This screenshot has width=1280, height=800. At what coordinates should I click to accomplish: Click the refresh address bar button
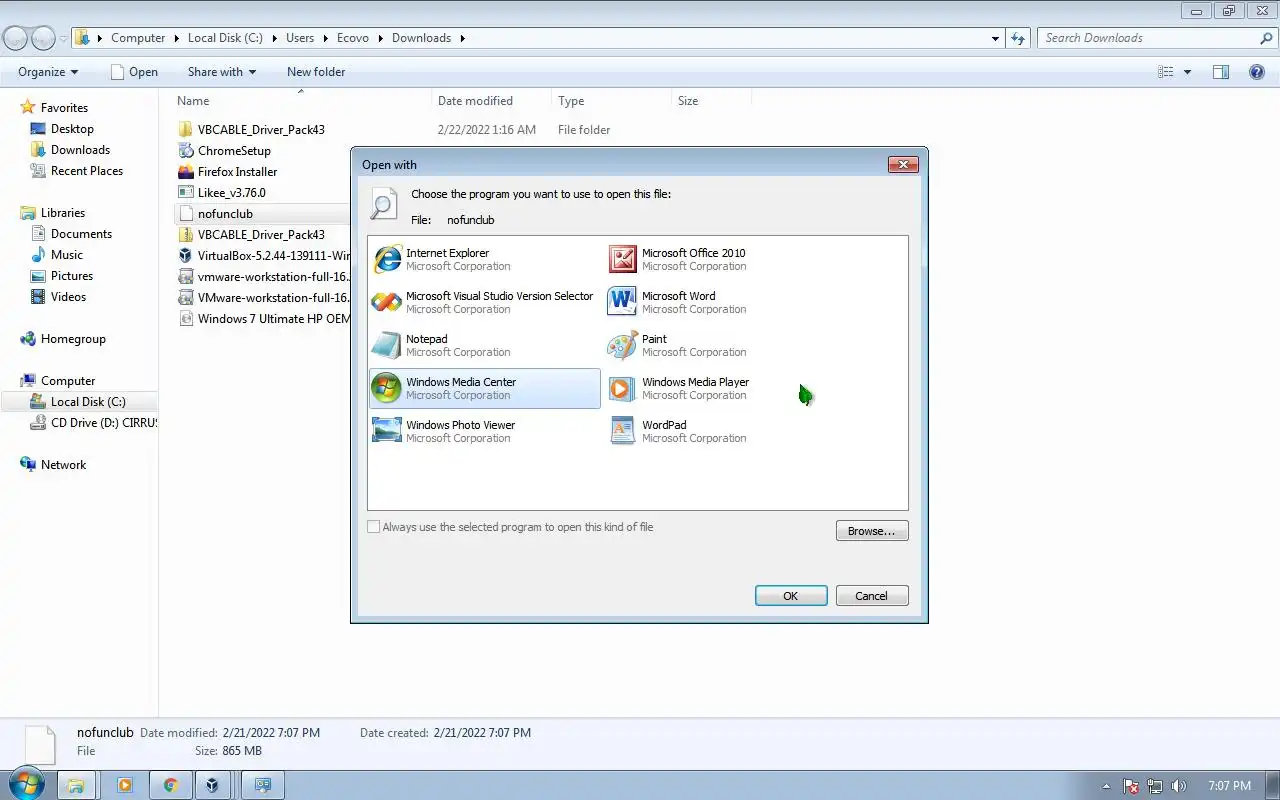click(1018, 38)
